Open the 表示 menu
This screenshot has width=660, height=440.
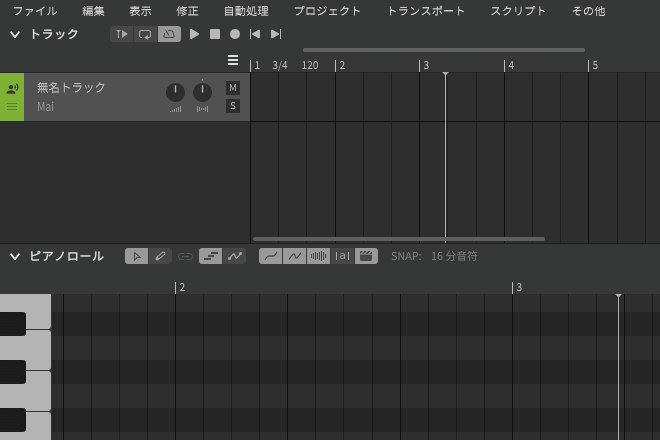click(140, 11)
